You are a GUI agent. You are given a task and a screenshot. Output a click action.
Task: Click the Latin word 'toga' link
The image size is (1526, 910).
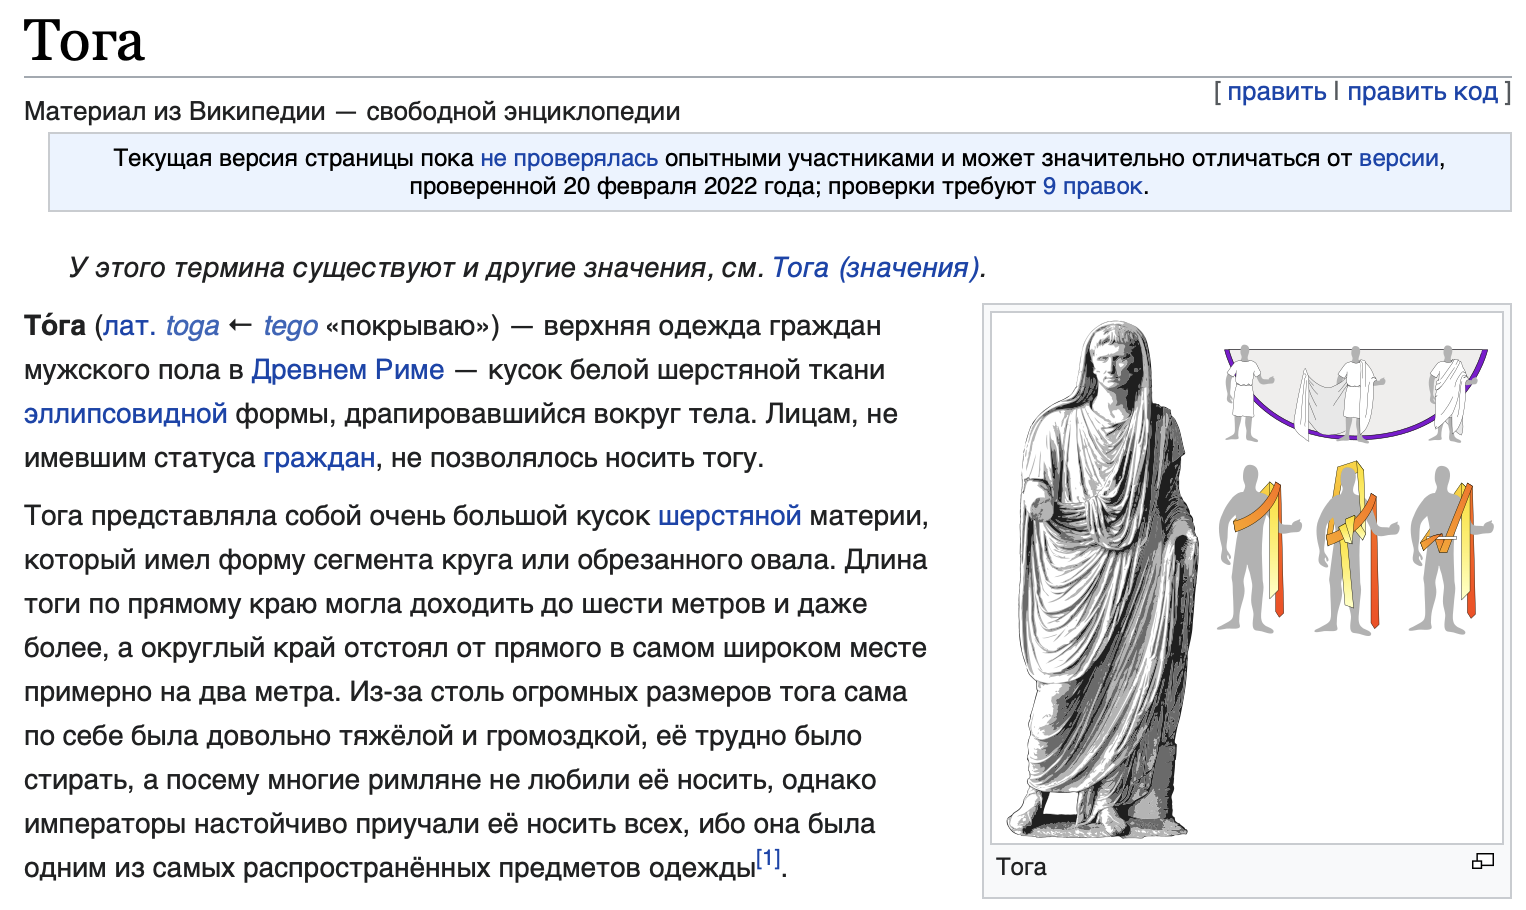pyautogui.click(x=192, y=326)
